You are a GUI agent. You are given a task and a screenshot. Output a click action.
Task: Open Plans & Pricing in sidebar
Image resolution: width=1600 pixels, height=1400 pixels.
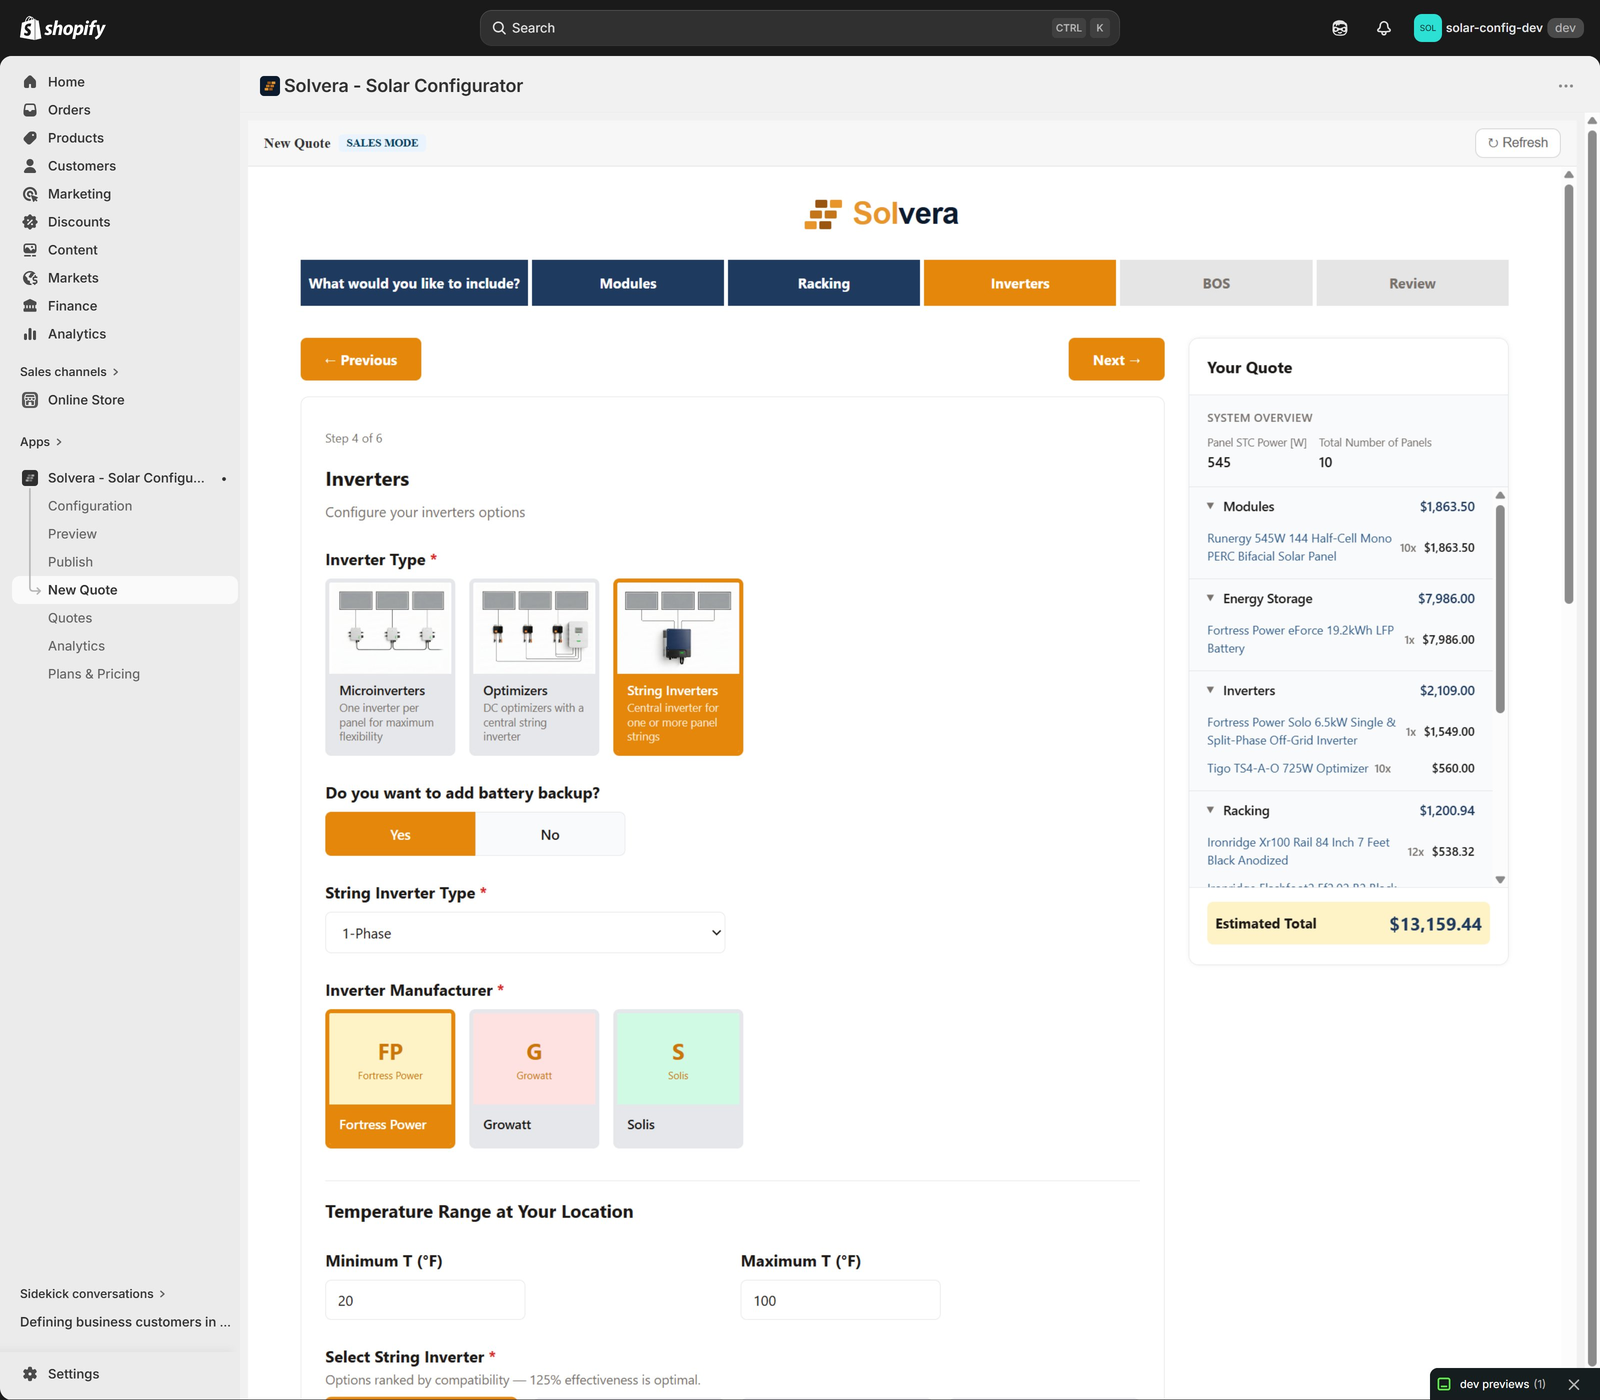[94, 674]
